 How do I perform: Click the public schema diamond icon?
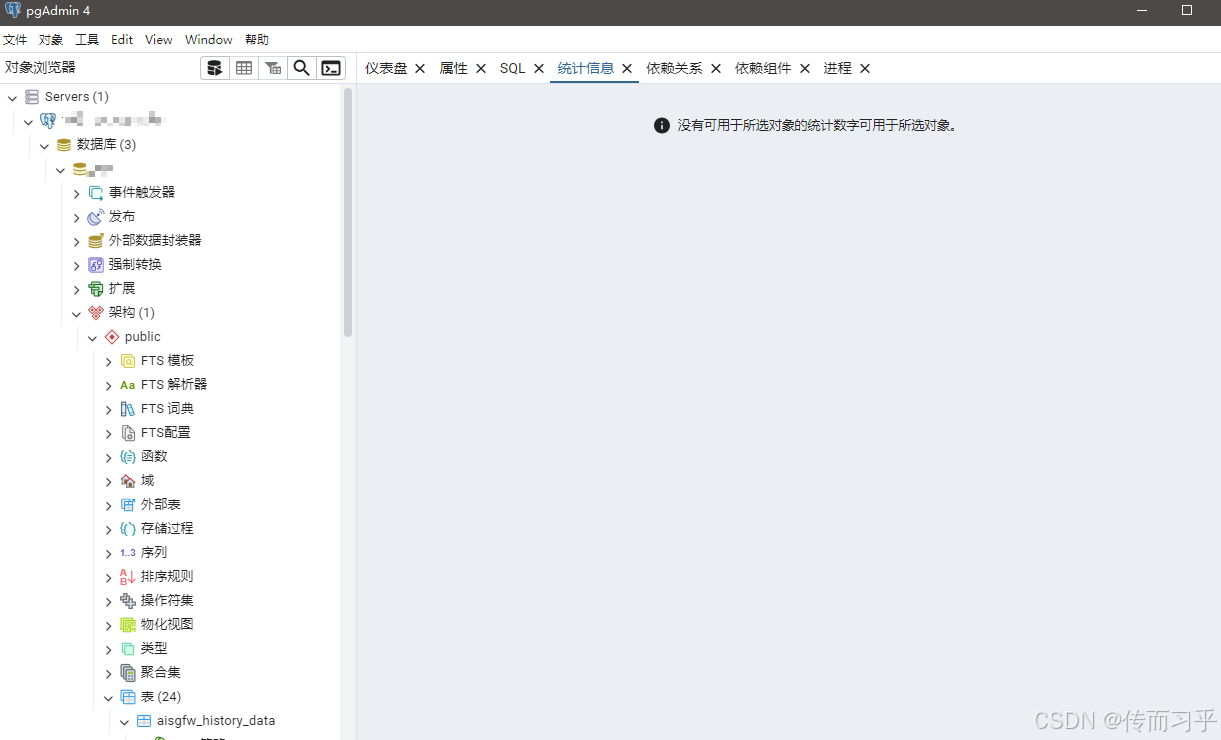(112, 337)
